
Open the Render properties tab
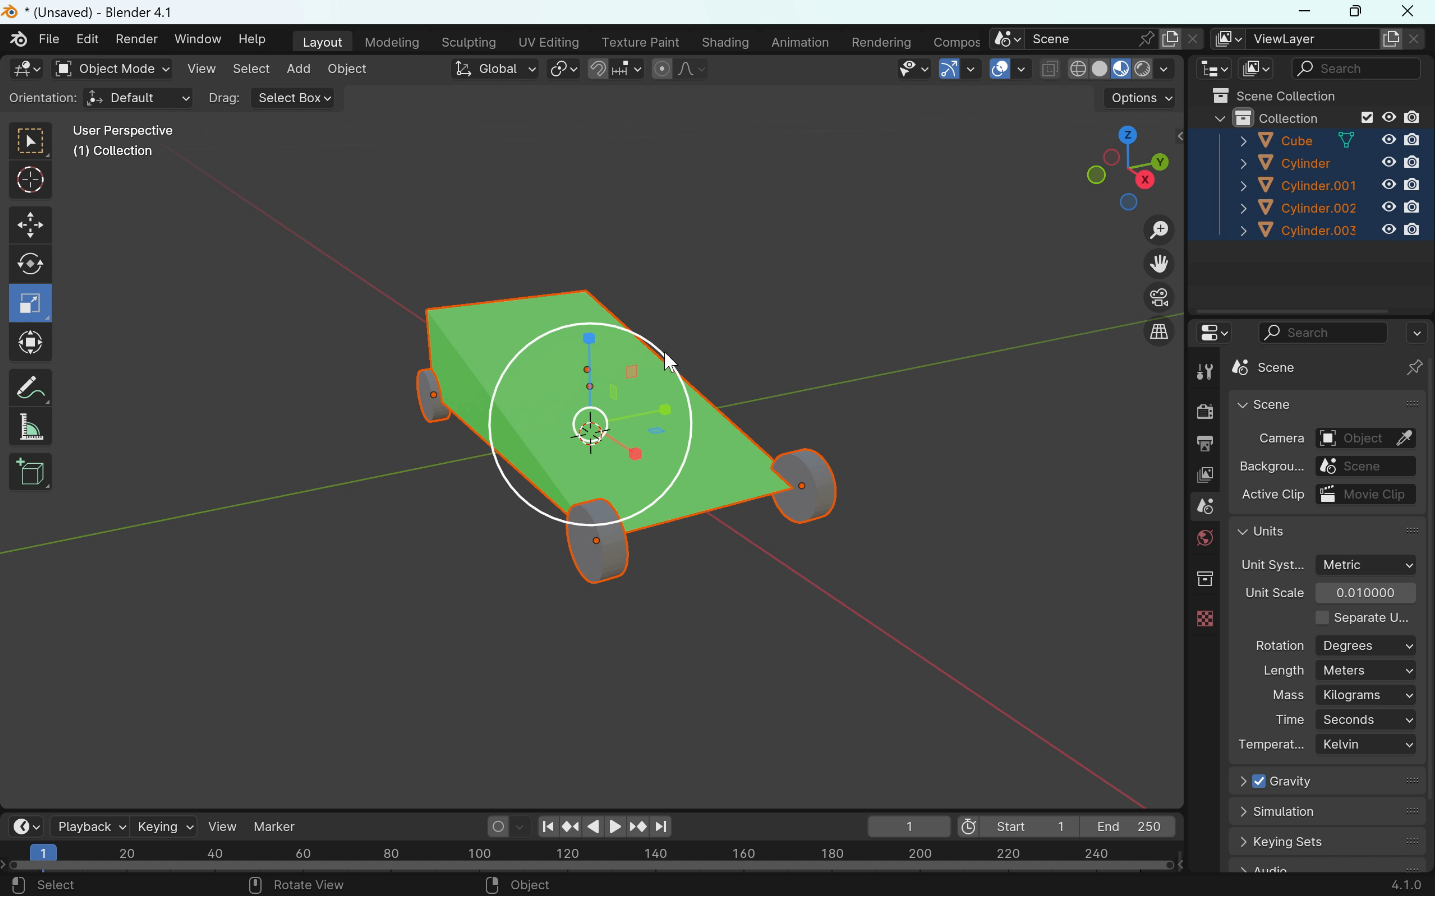click(x=1205, y=412)
